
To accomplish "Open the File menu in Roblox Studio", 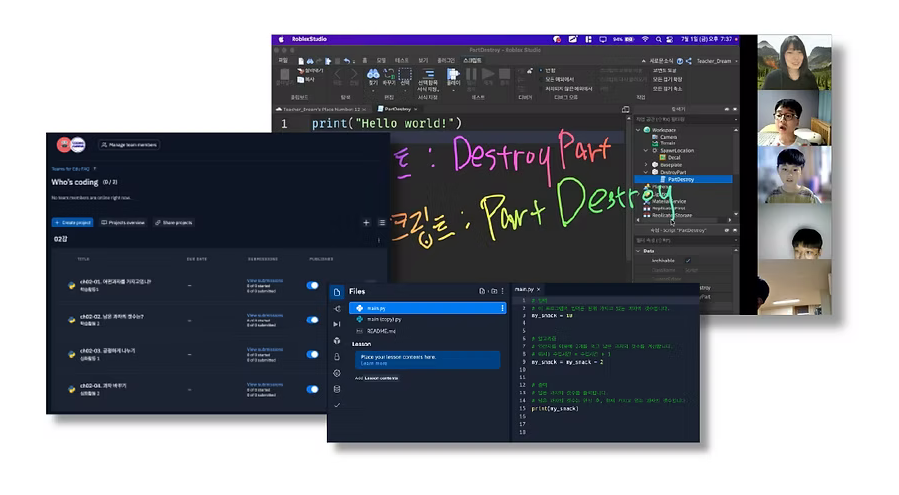I will pyautogui.click(x=283, y=60).
